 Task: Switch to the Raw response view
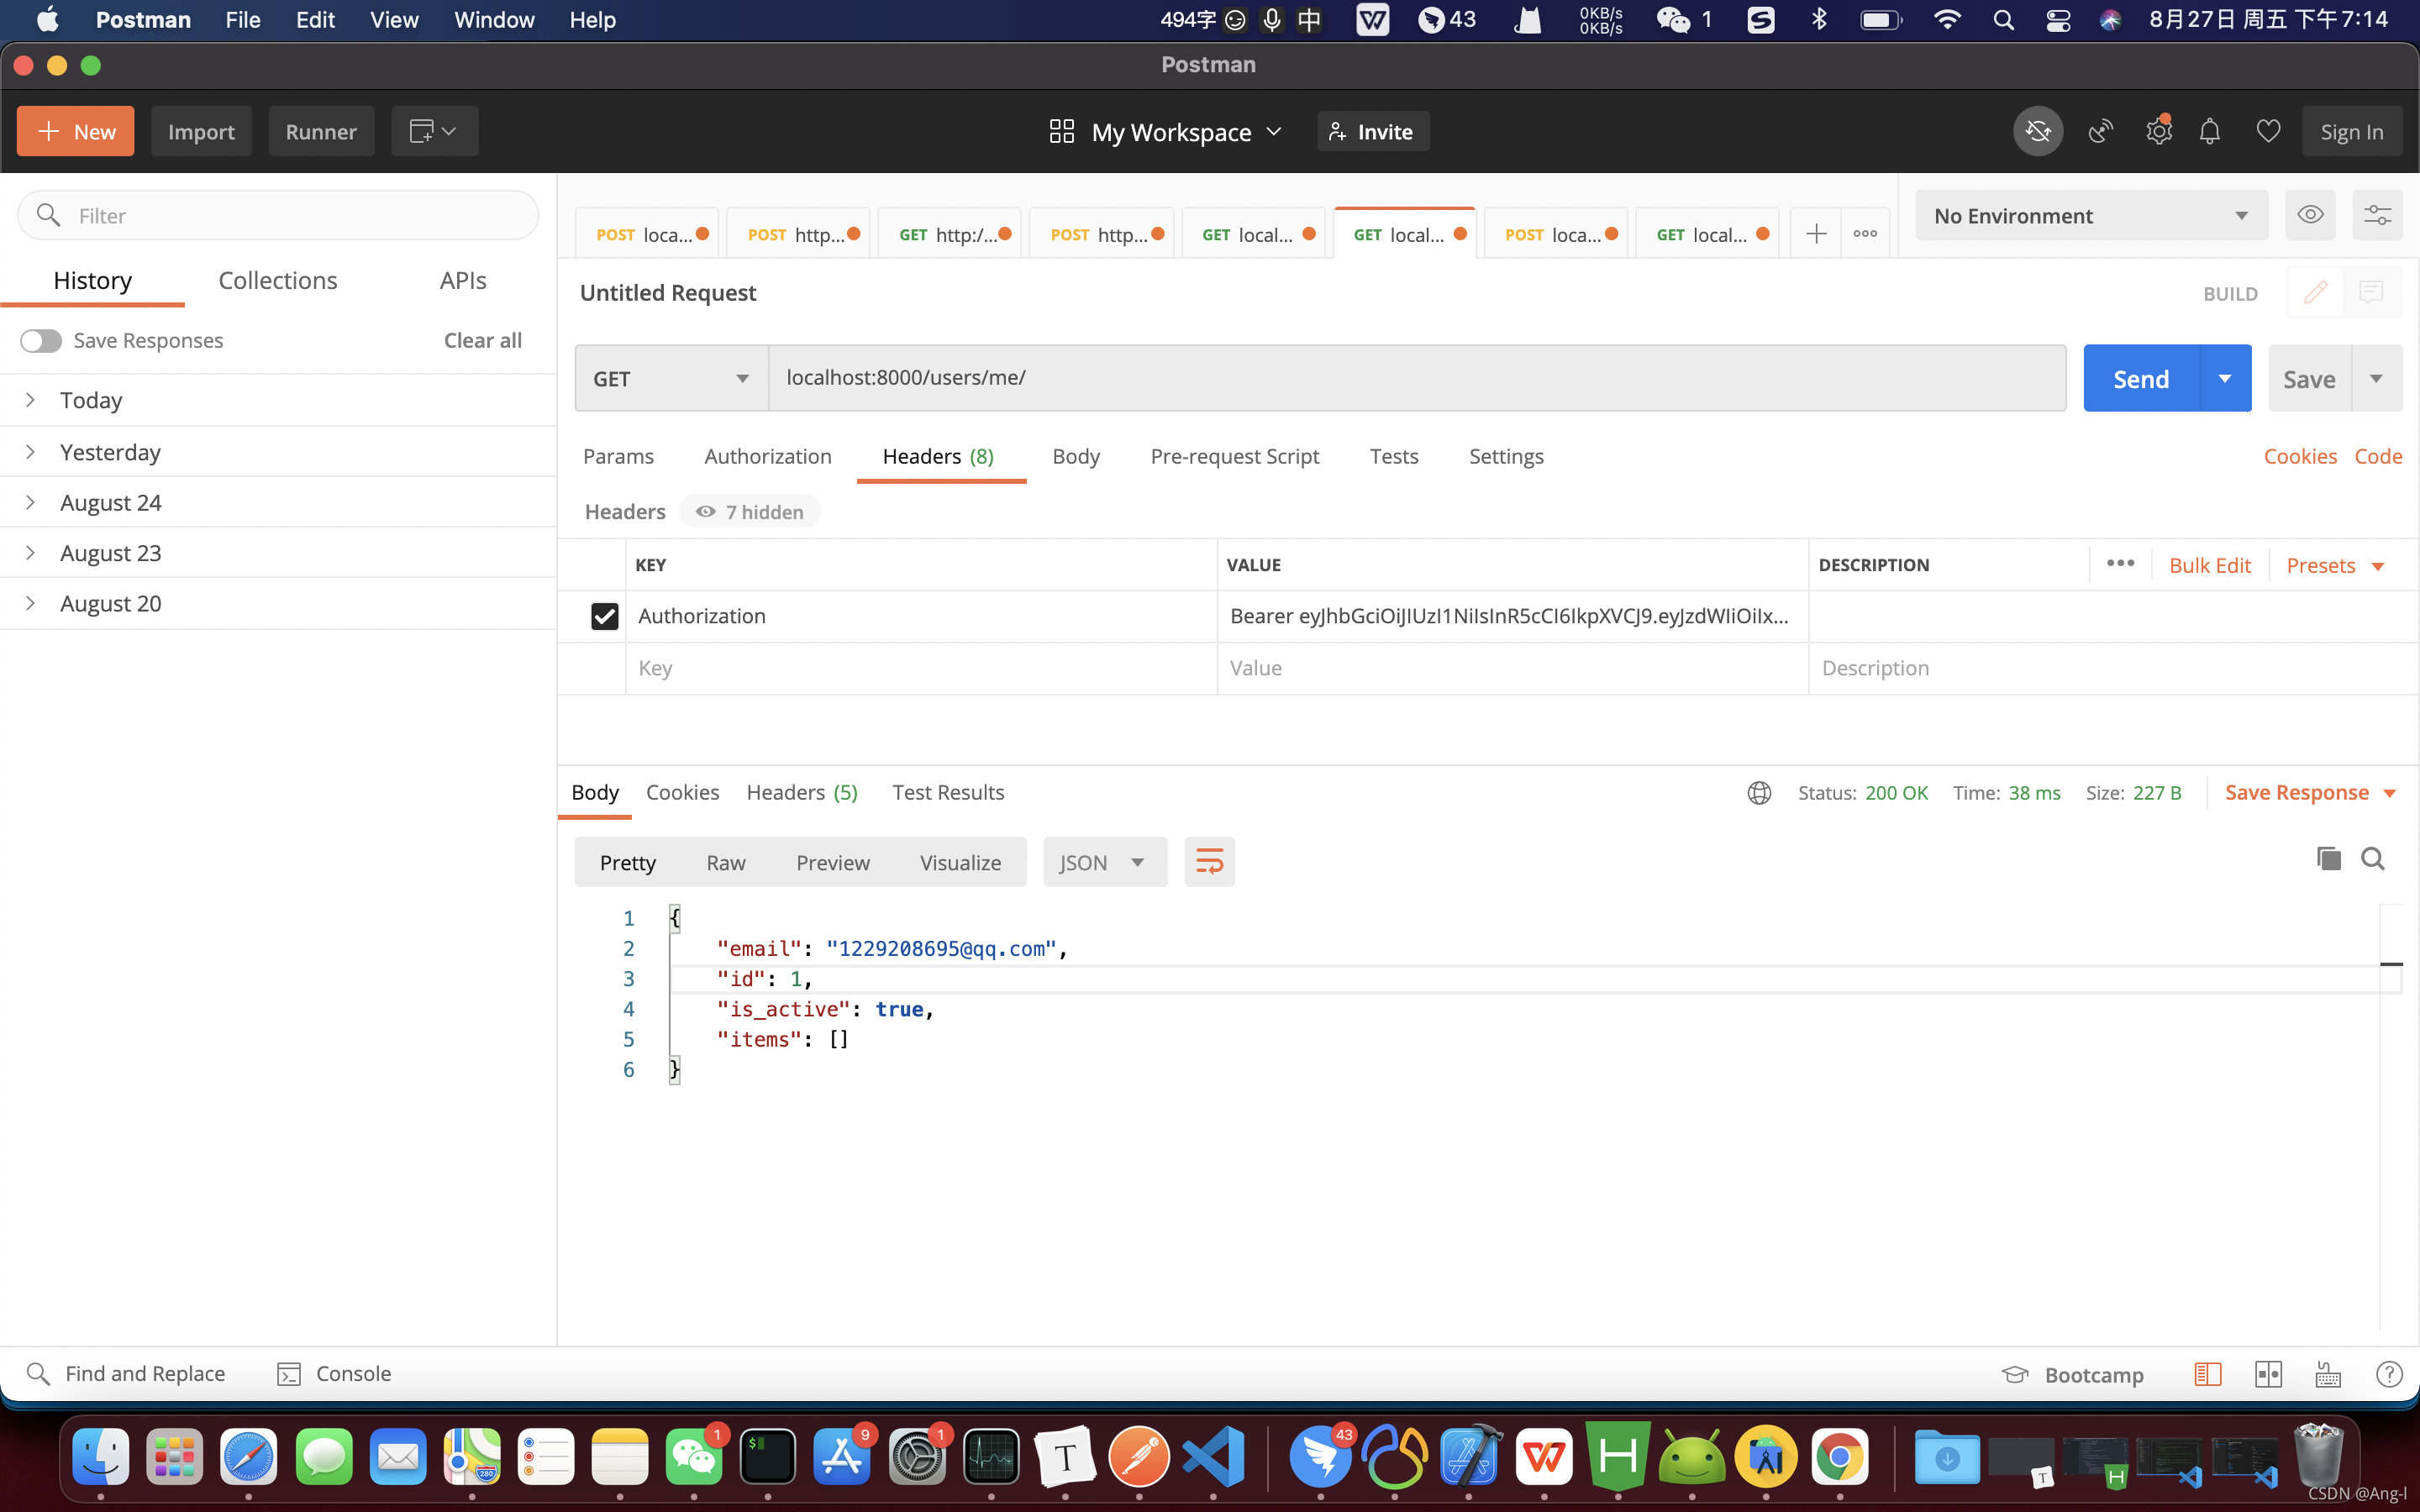(x=725, y=862)
